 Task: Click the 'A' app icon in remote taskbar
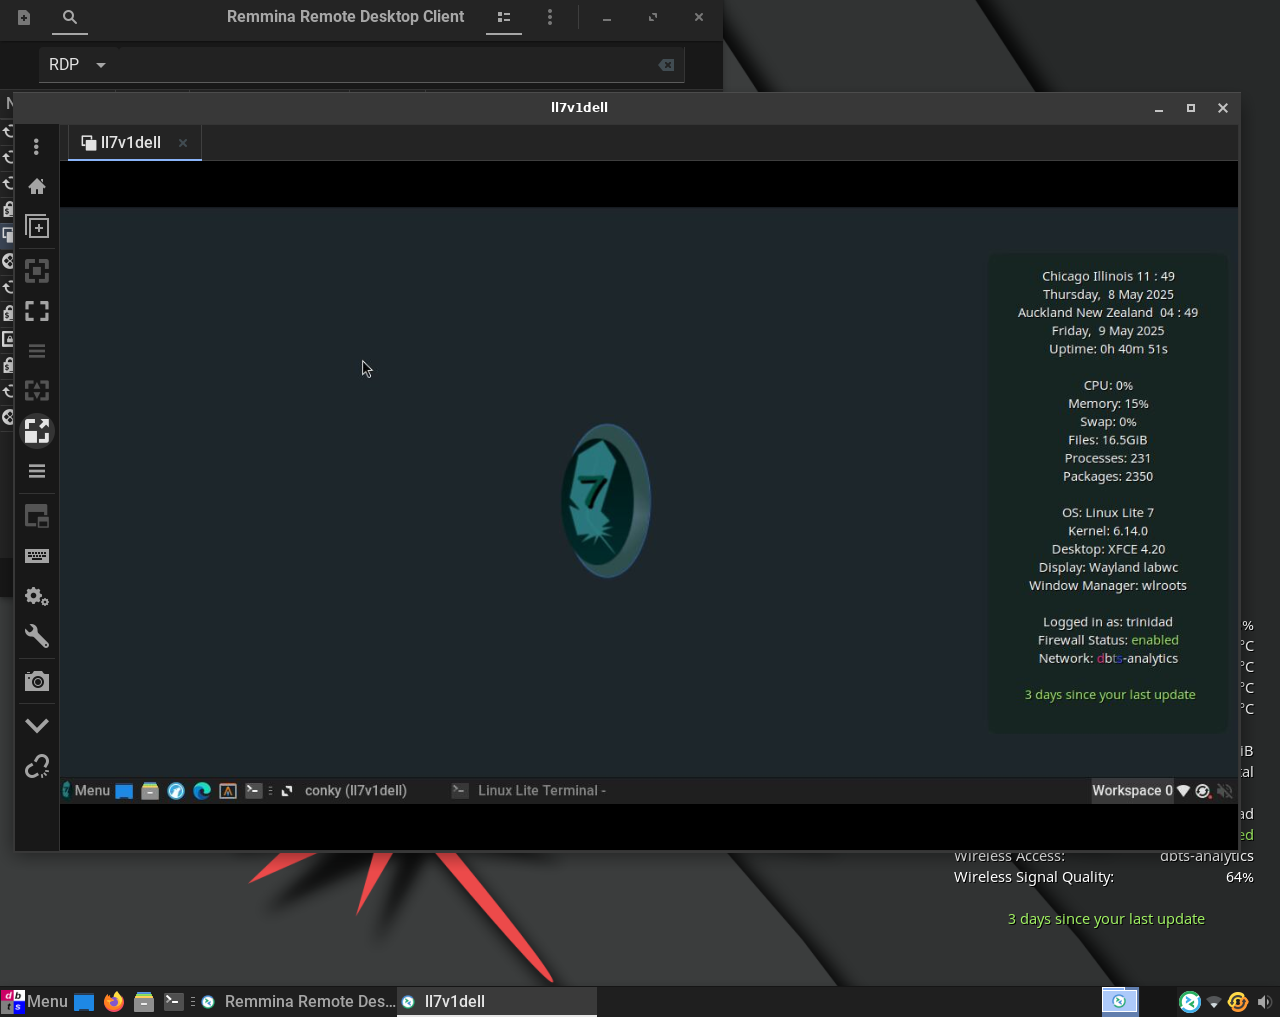coord(228,791)
